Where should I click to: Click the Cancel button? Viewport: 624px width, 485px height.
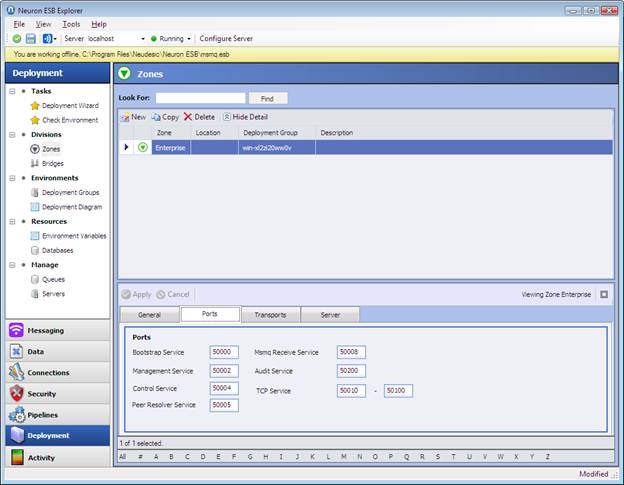(173, 294)
